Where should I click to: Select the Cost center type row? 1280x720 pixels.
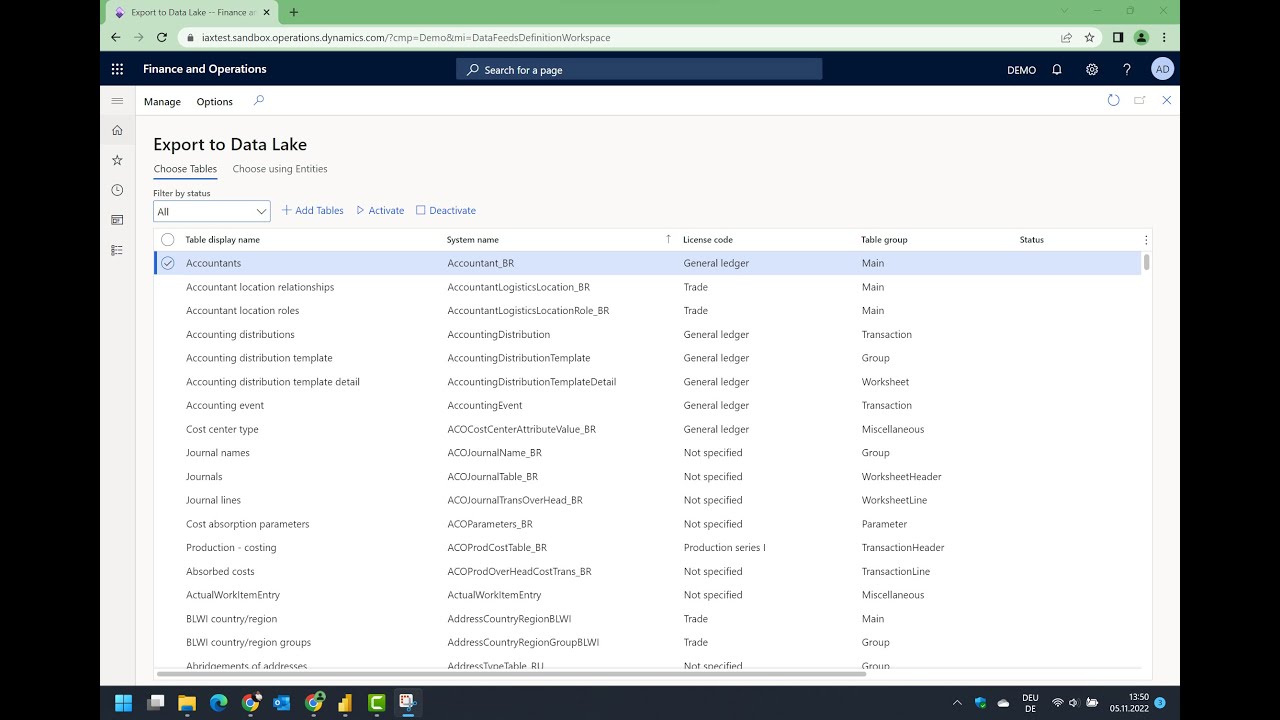(647, 429)
